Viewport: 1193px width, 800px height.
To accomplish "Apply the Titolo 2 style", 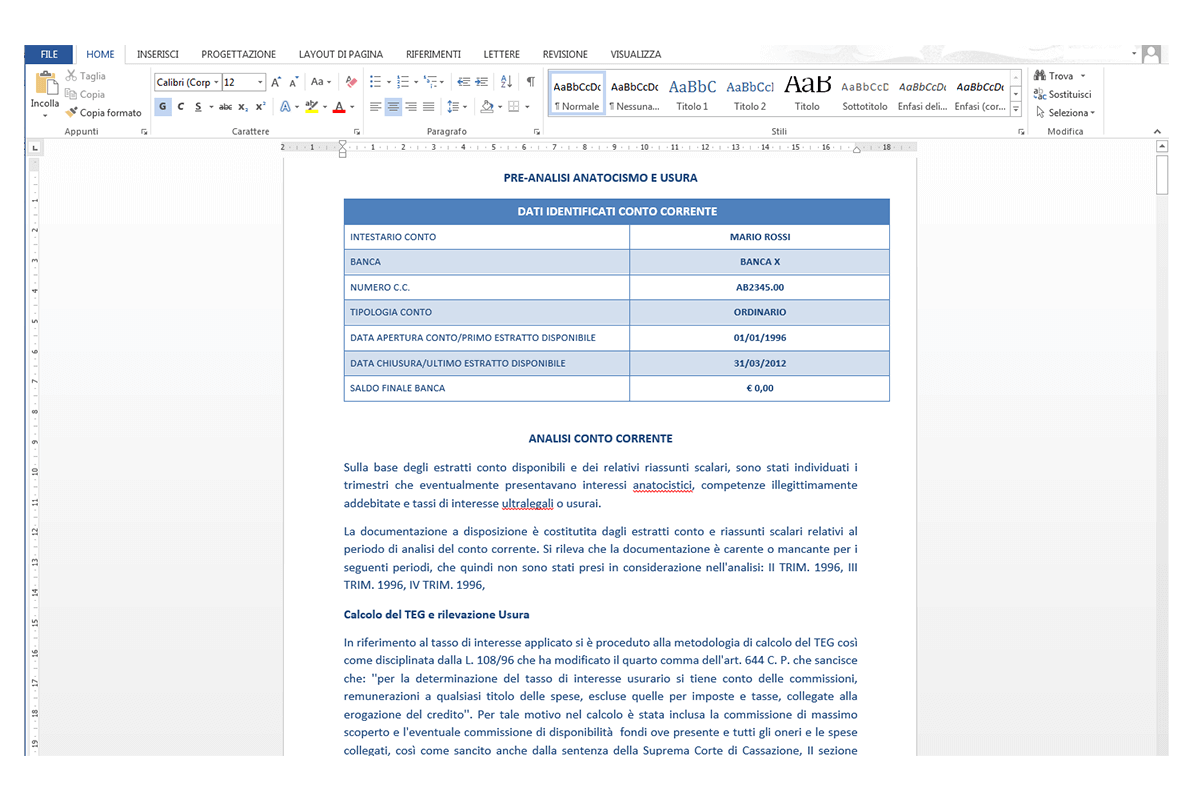I will [749, 94].
